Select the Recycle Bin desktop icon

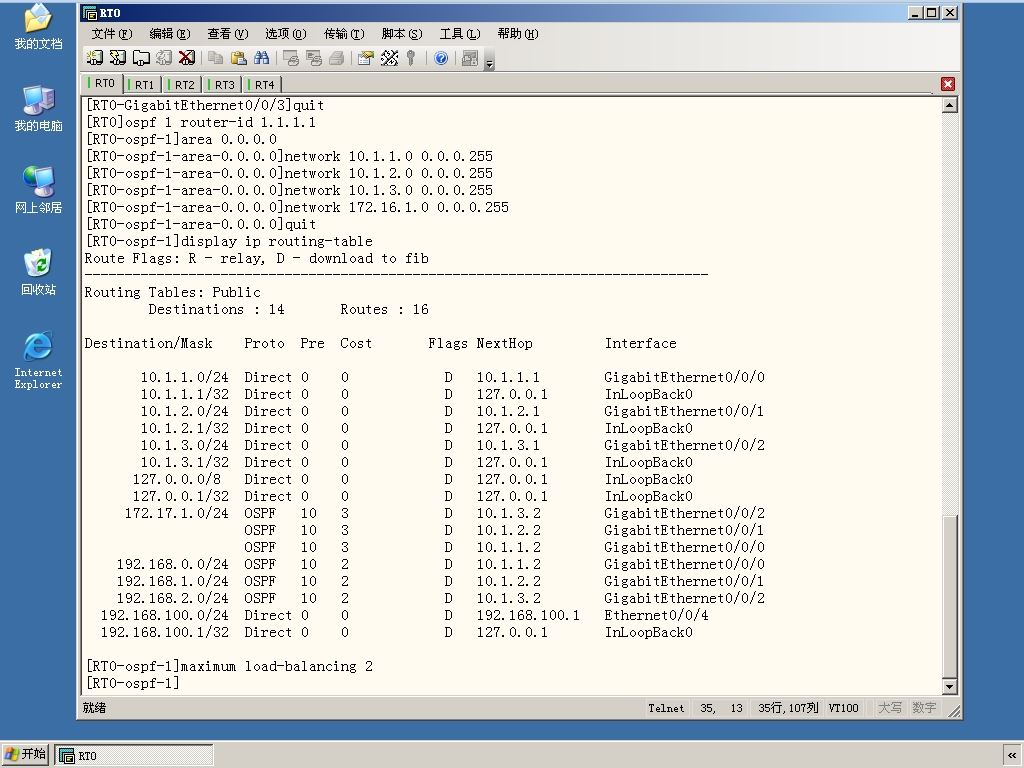[38, 272]
